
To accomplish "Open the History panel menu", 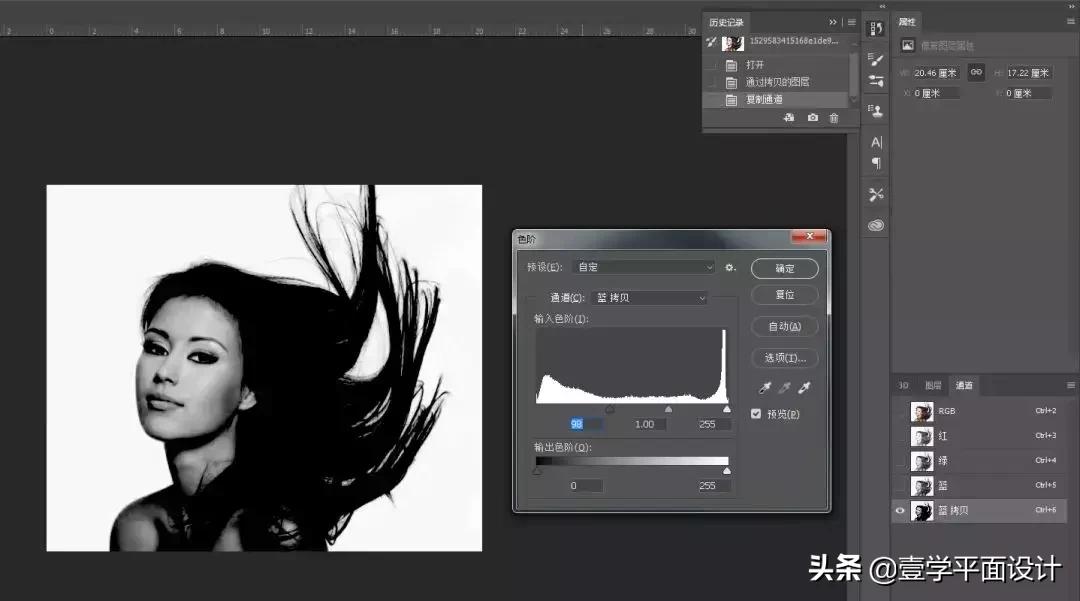I will tap(851, 22).
